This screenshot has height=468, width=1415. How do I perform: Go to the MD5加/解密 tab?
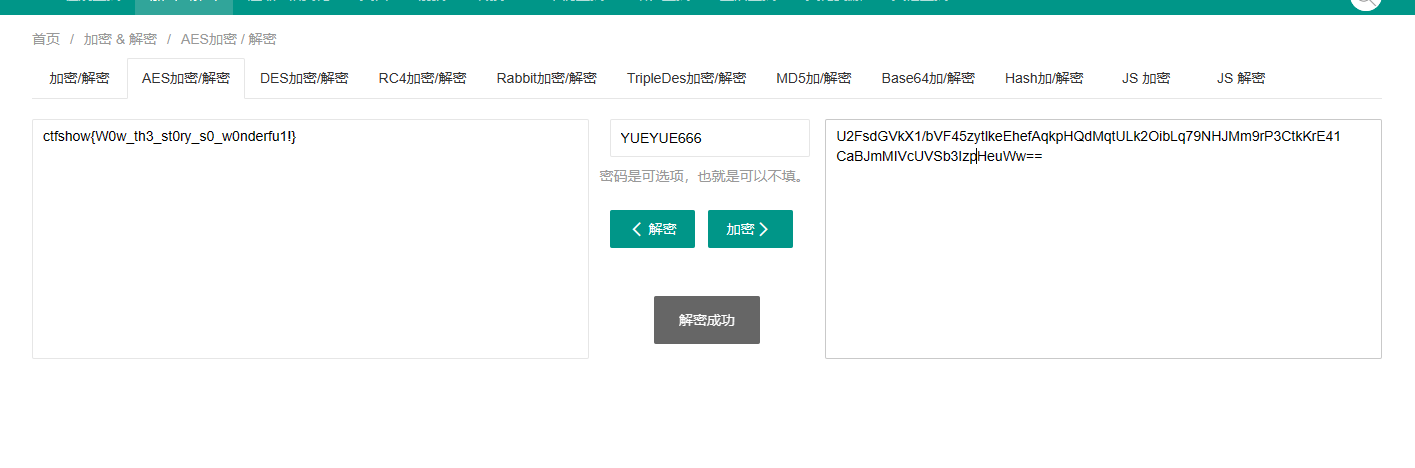click(x=813, y=78)
